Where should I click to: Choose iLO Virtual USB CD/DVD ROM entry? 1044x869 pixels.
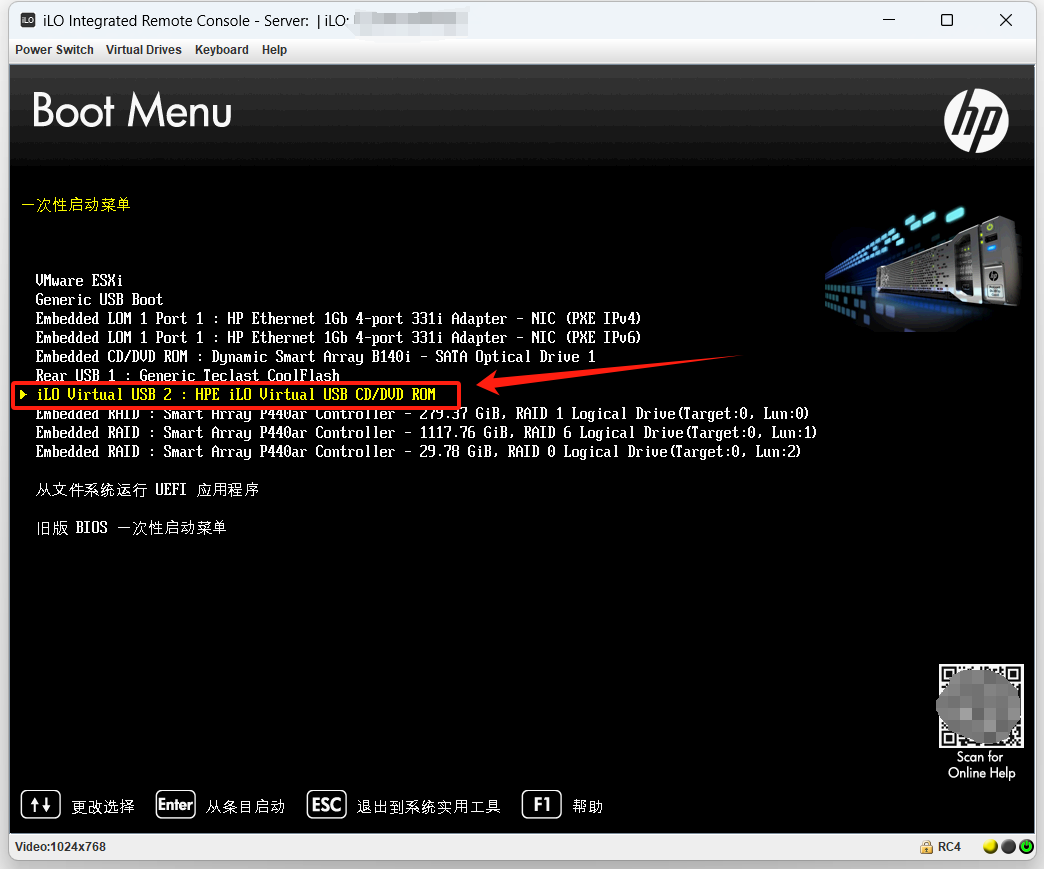pyautogui.click(x=236, y=395)
